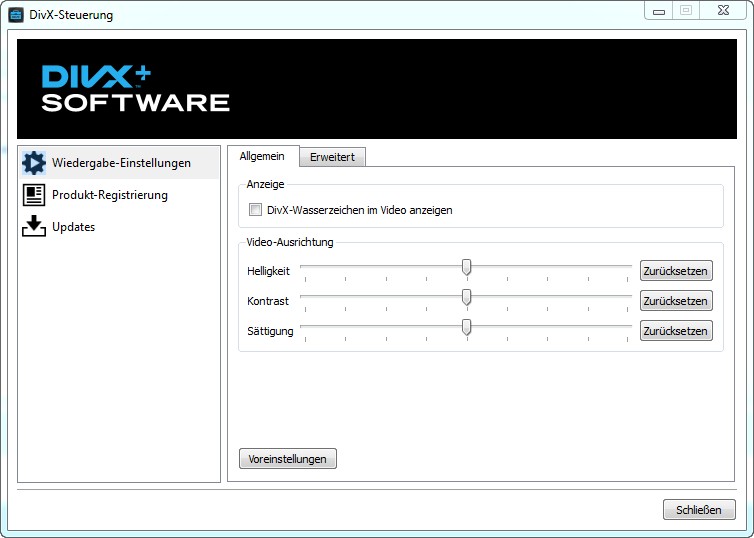The width and height of the screenshot is (754, 538).
Task: Click the DivX-Steuerung title bar app icon
Action: point(15,15)
